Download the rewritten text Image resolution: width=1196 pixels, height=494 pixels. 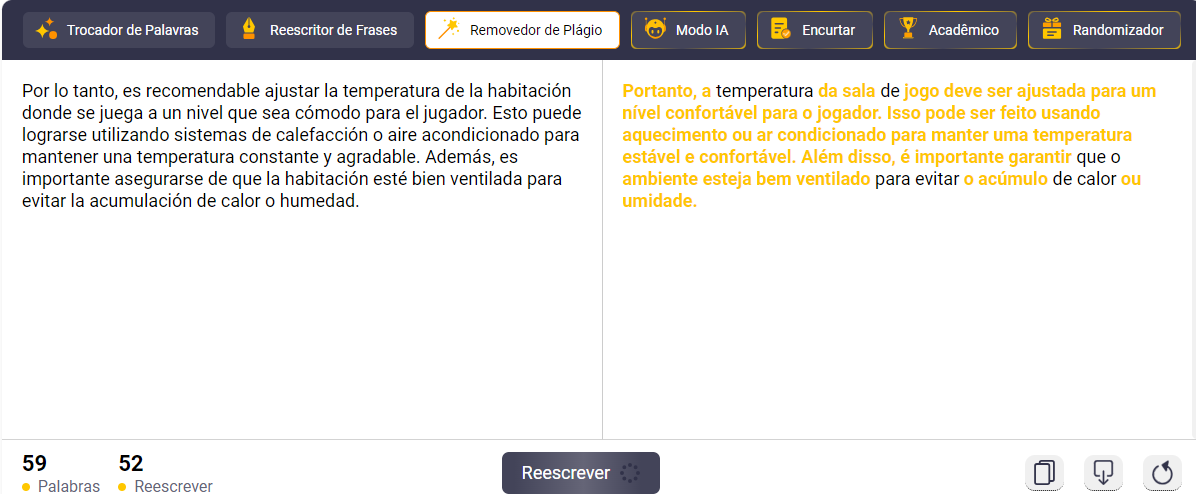[x=1103, y=472]
